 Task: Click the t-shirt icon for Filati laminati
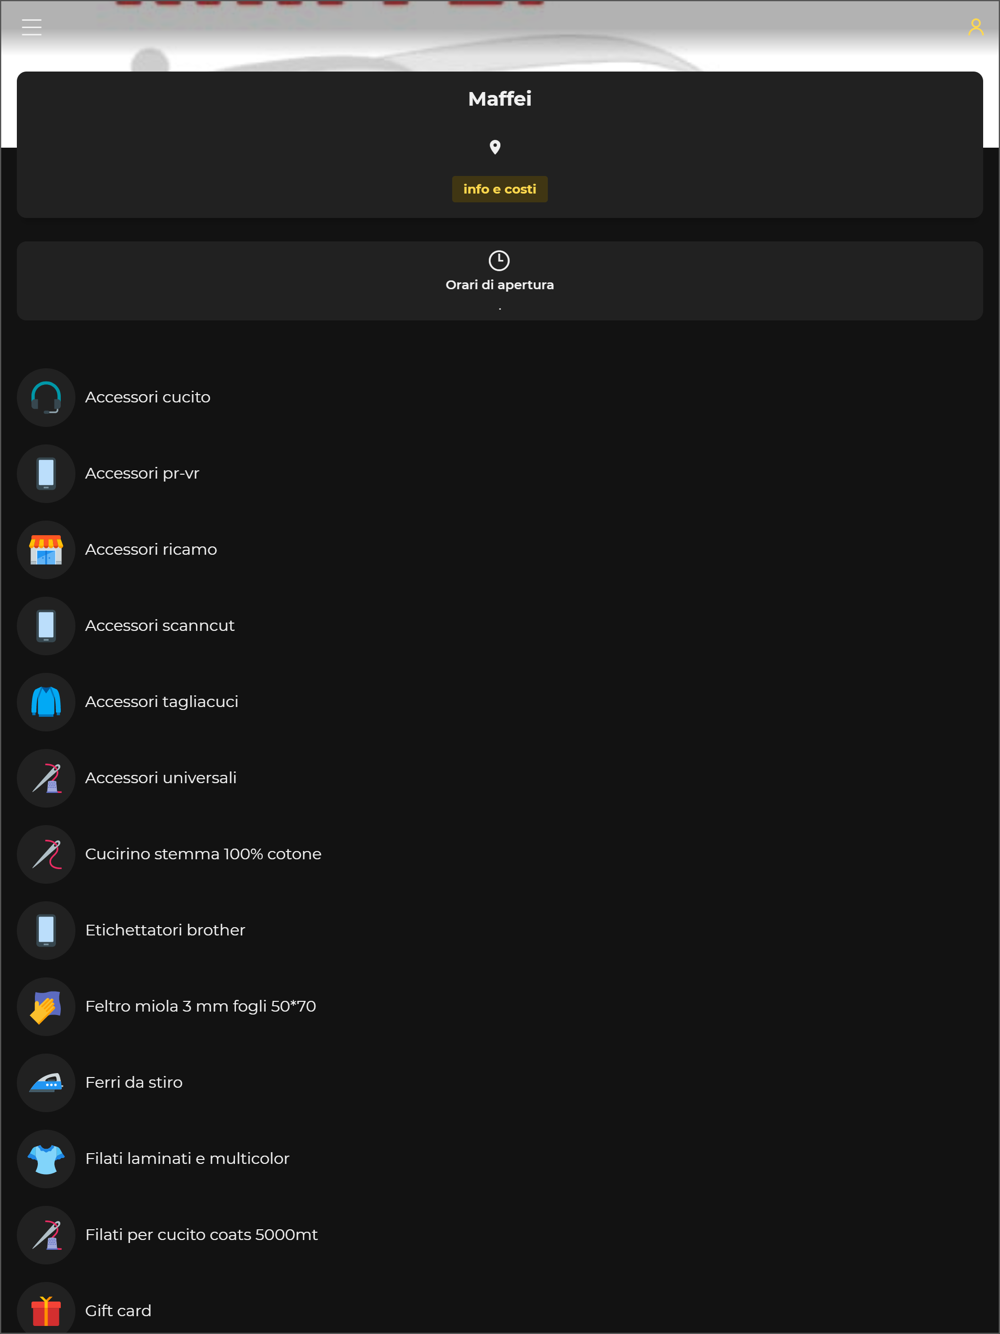(x=46, y=1158)
